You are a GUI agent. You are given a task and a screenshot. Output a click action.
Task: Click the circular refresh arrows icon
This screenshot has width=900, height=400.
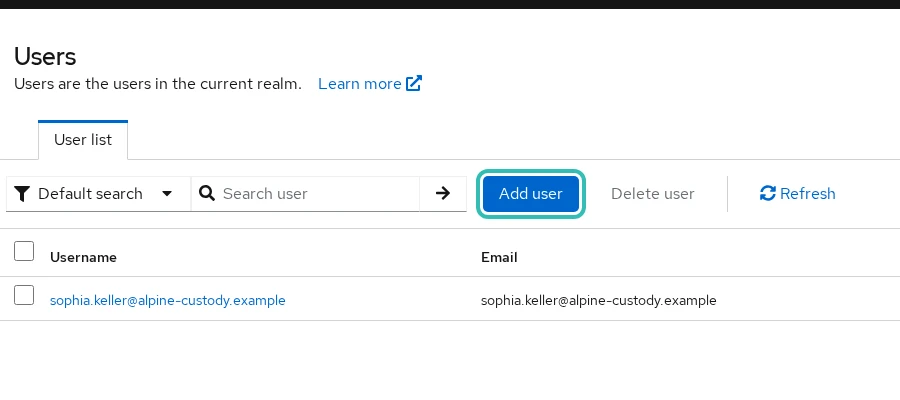tap(767, 193)
